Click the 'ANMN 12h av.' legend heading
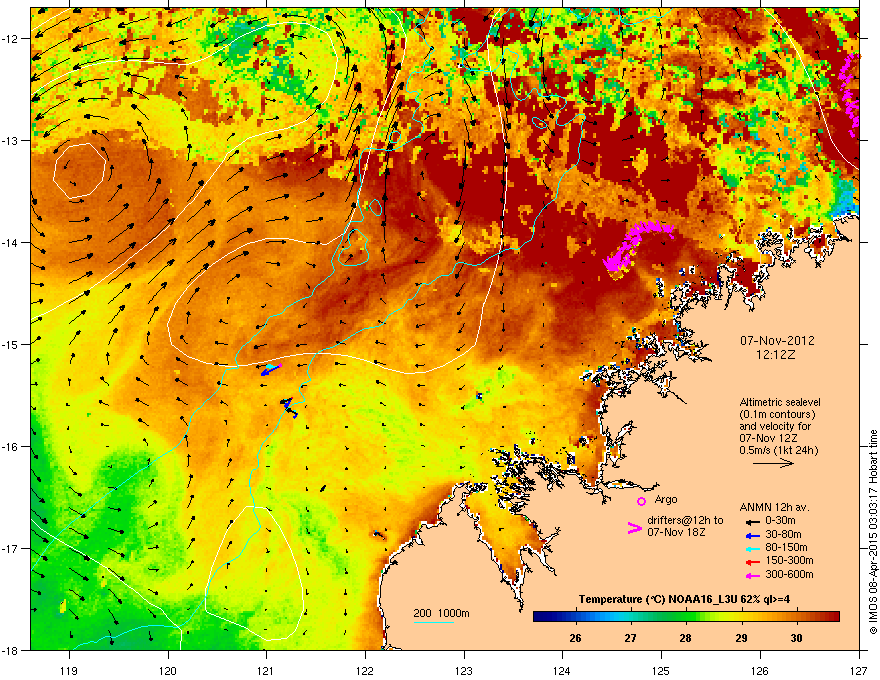880x680 pixels. 774,507
